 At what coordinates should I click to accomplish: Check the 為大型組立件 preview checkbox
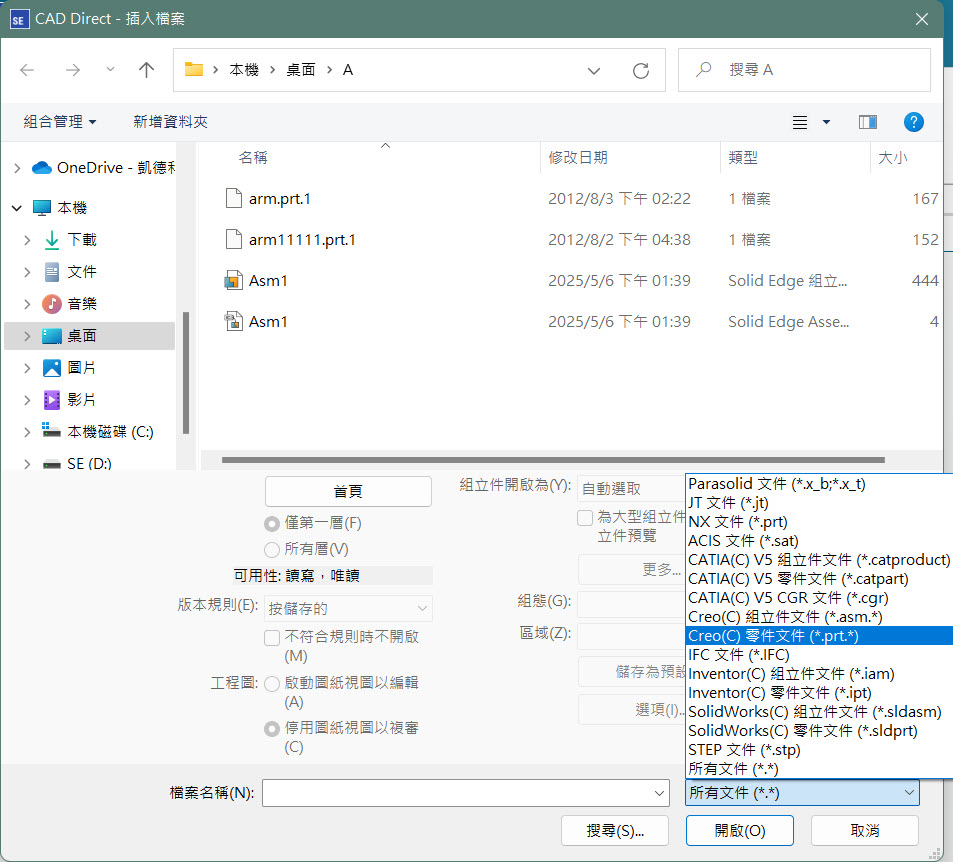click(x=585, y=518)
